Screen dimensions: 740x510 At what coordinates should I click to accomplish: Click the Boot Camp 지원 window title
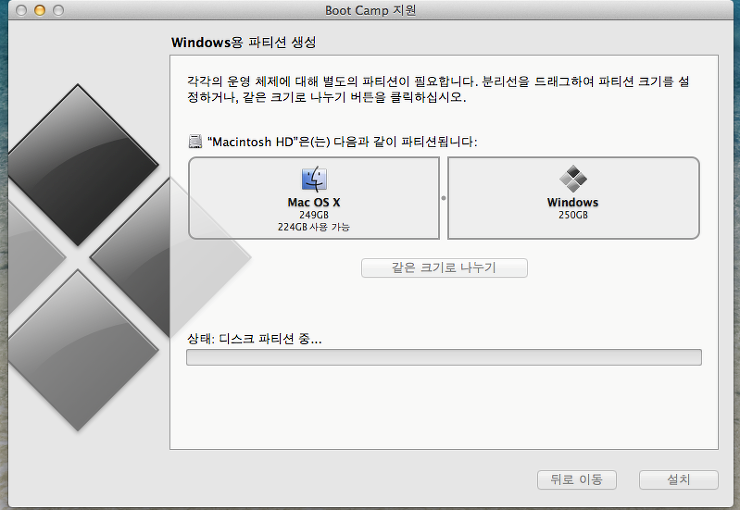[x=370, y=10]
